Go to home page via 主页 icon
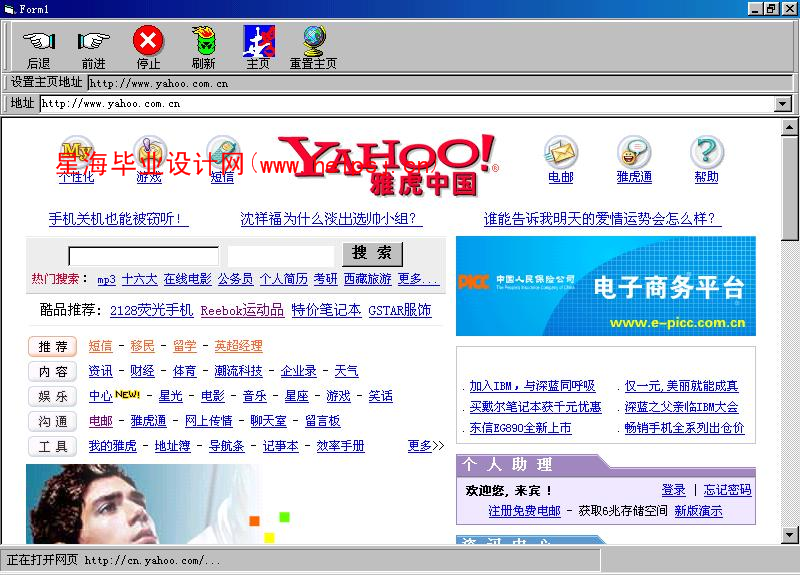Image resolution: width=800 pixels, height=575 pixels. click(259, 41)
